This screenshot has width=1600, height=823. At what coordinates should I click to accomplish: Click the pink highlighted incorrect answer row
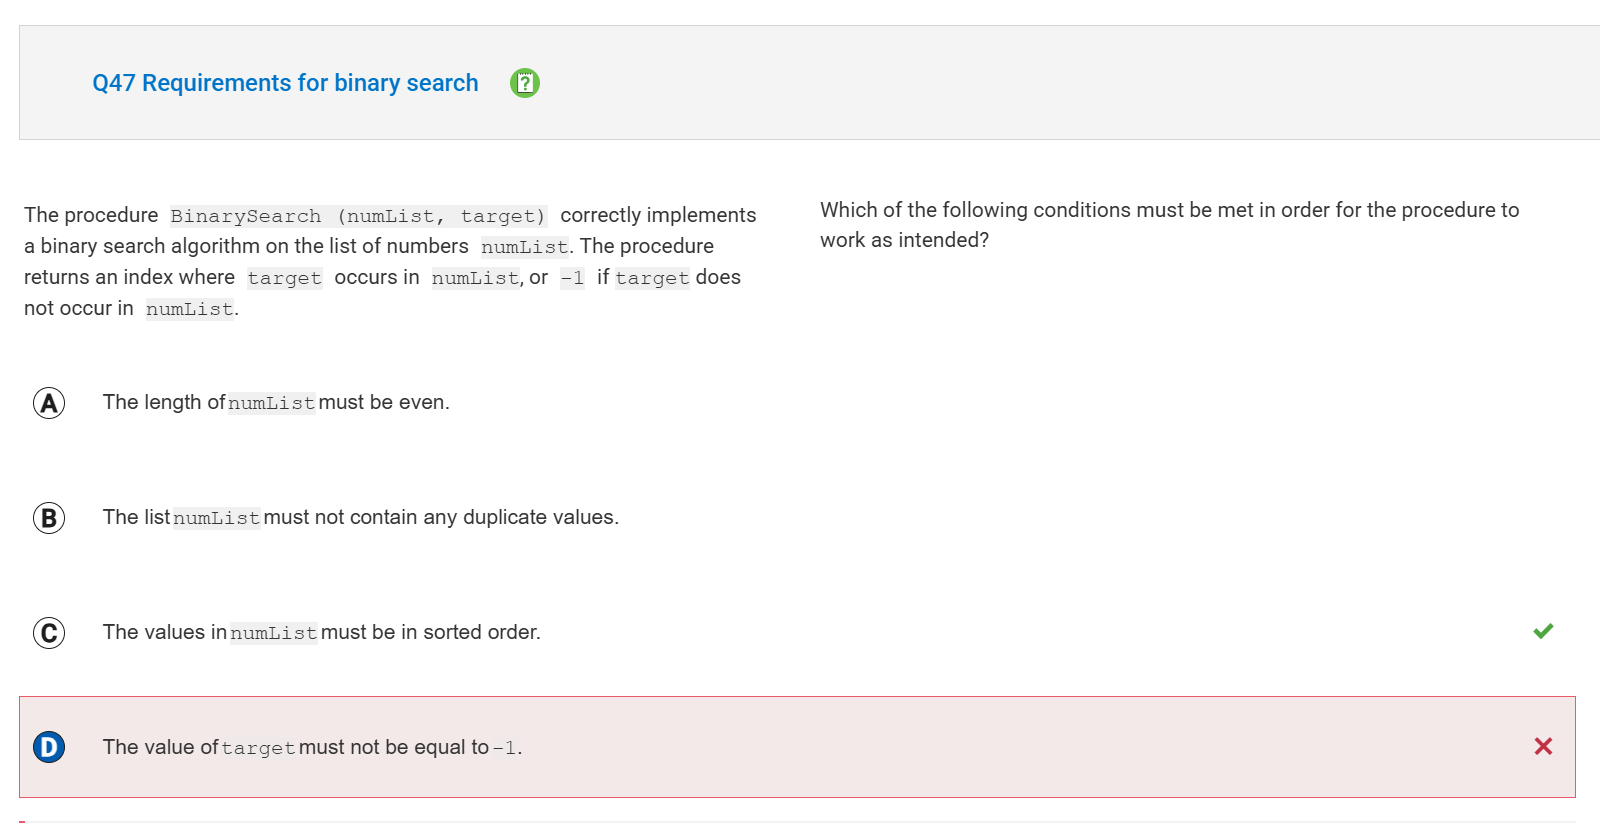click(797, 747)
